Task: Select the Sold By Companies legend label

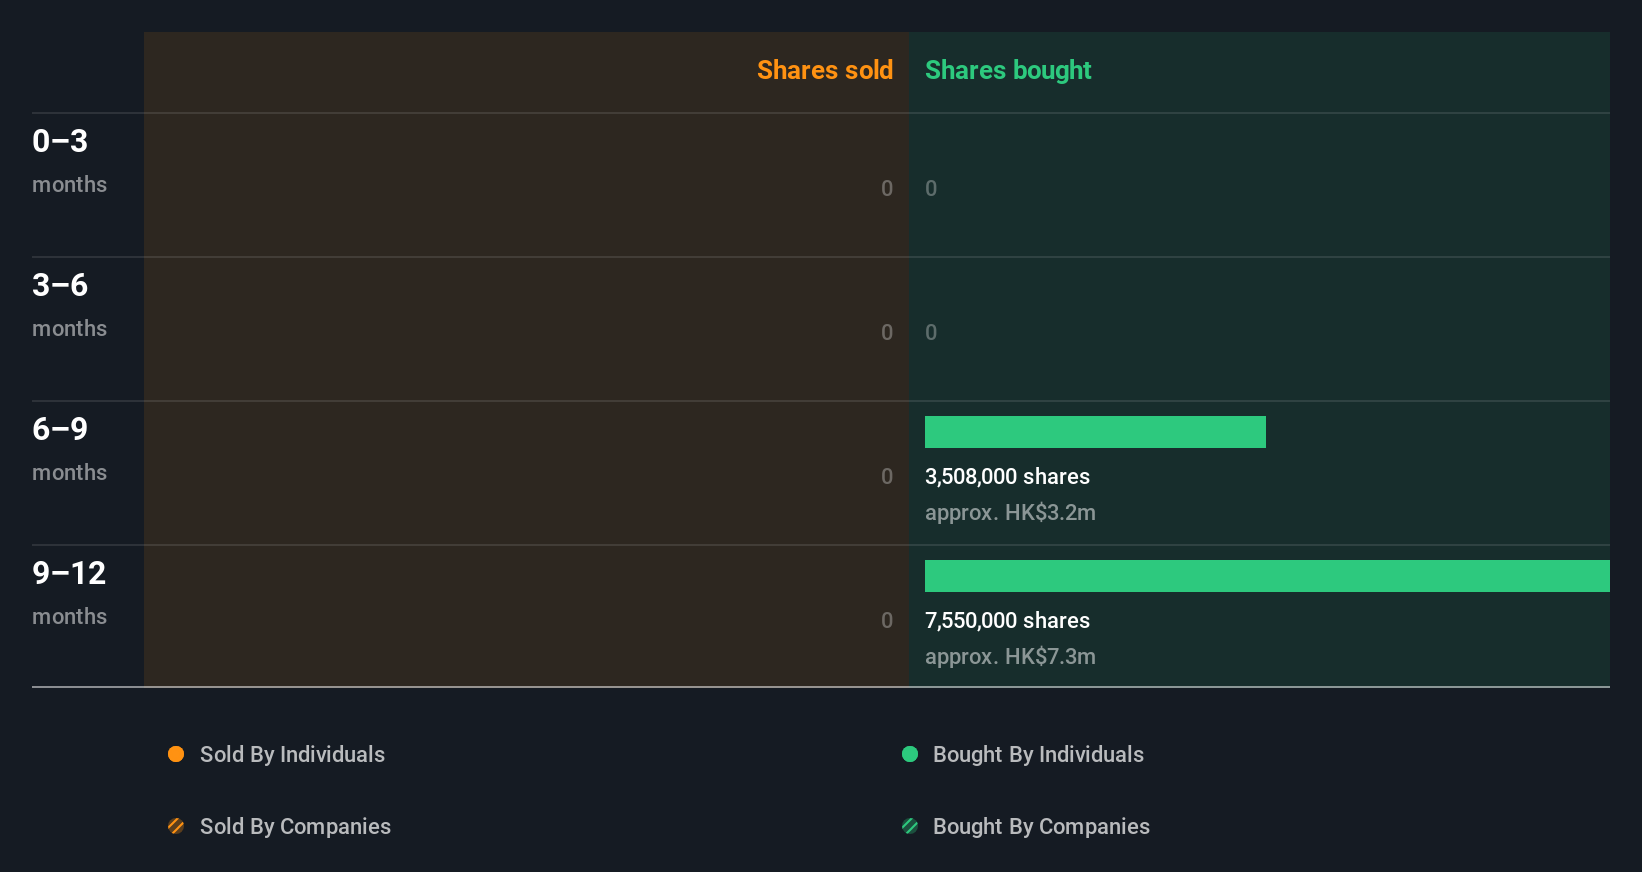Action: pos(295,827)
